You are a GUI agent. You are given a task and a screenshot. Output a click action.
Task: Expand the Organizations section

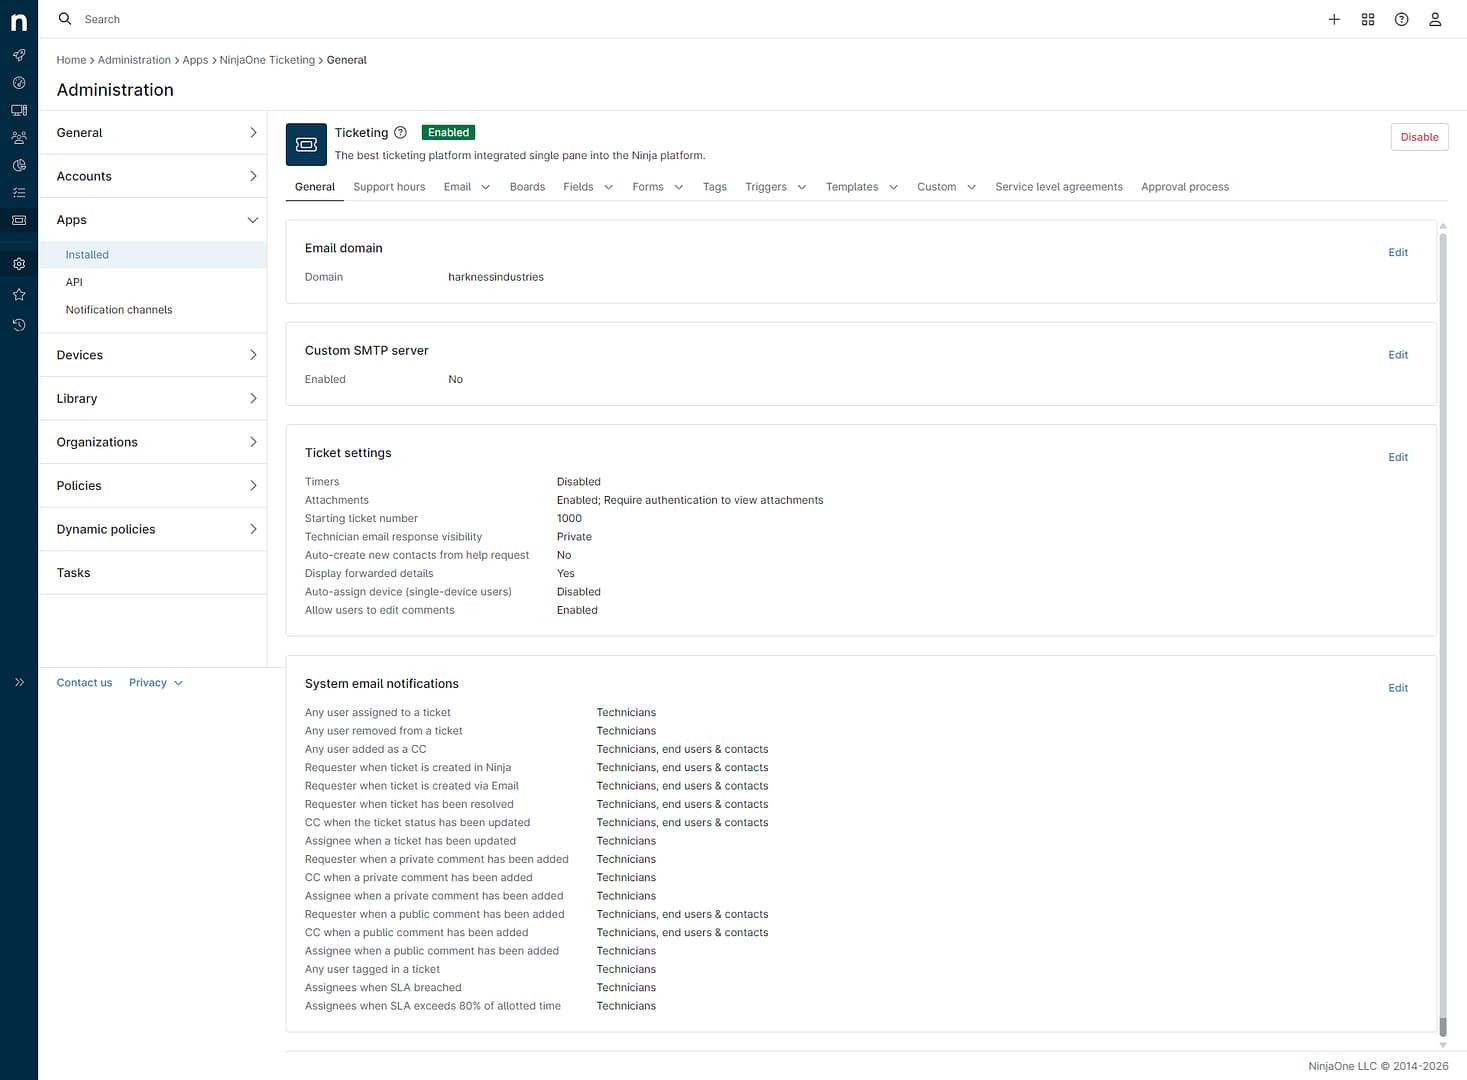[153, 442]
